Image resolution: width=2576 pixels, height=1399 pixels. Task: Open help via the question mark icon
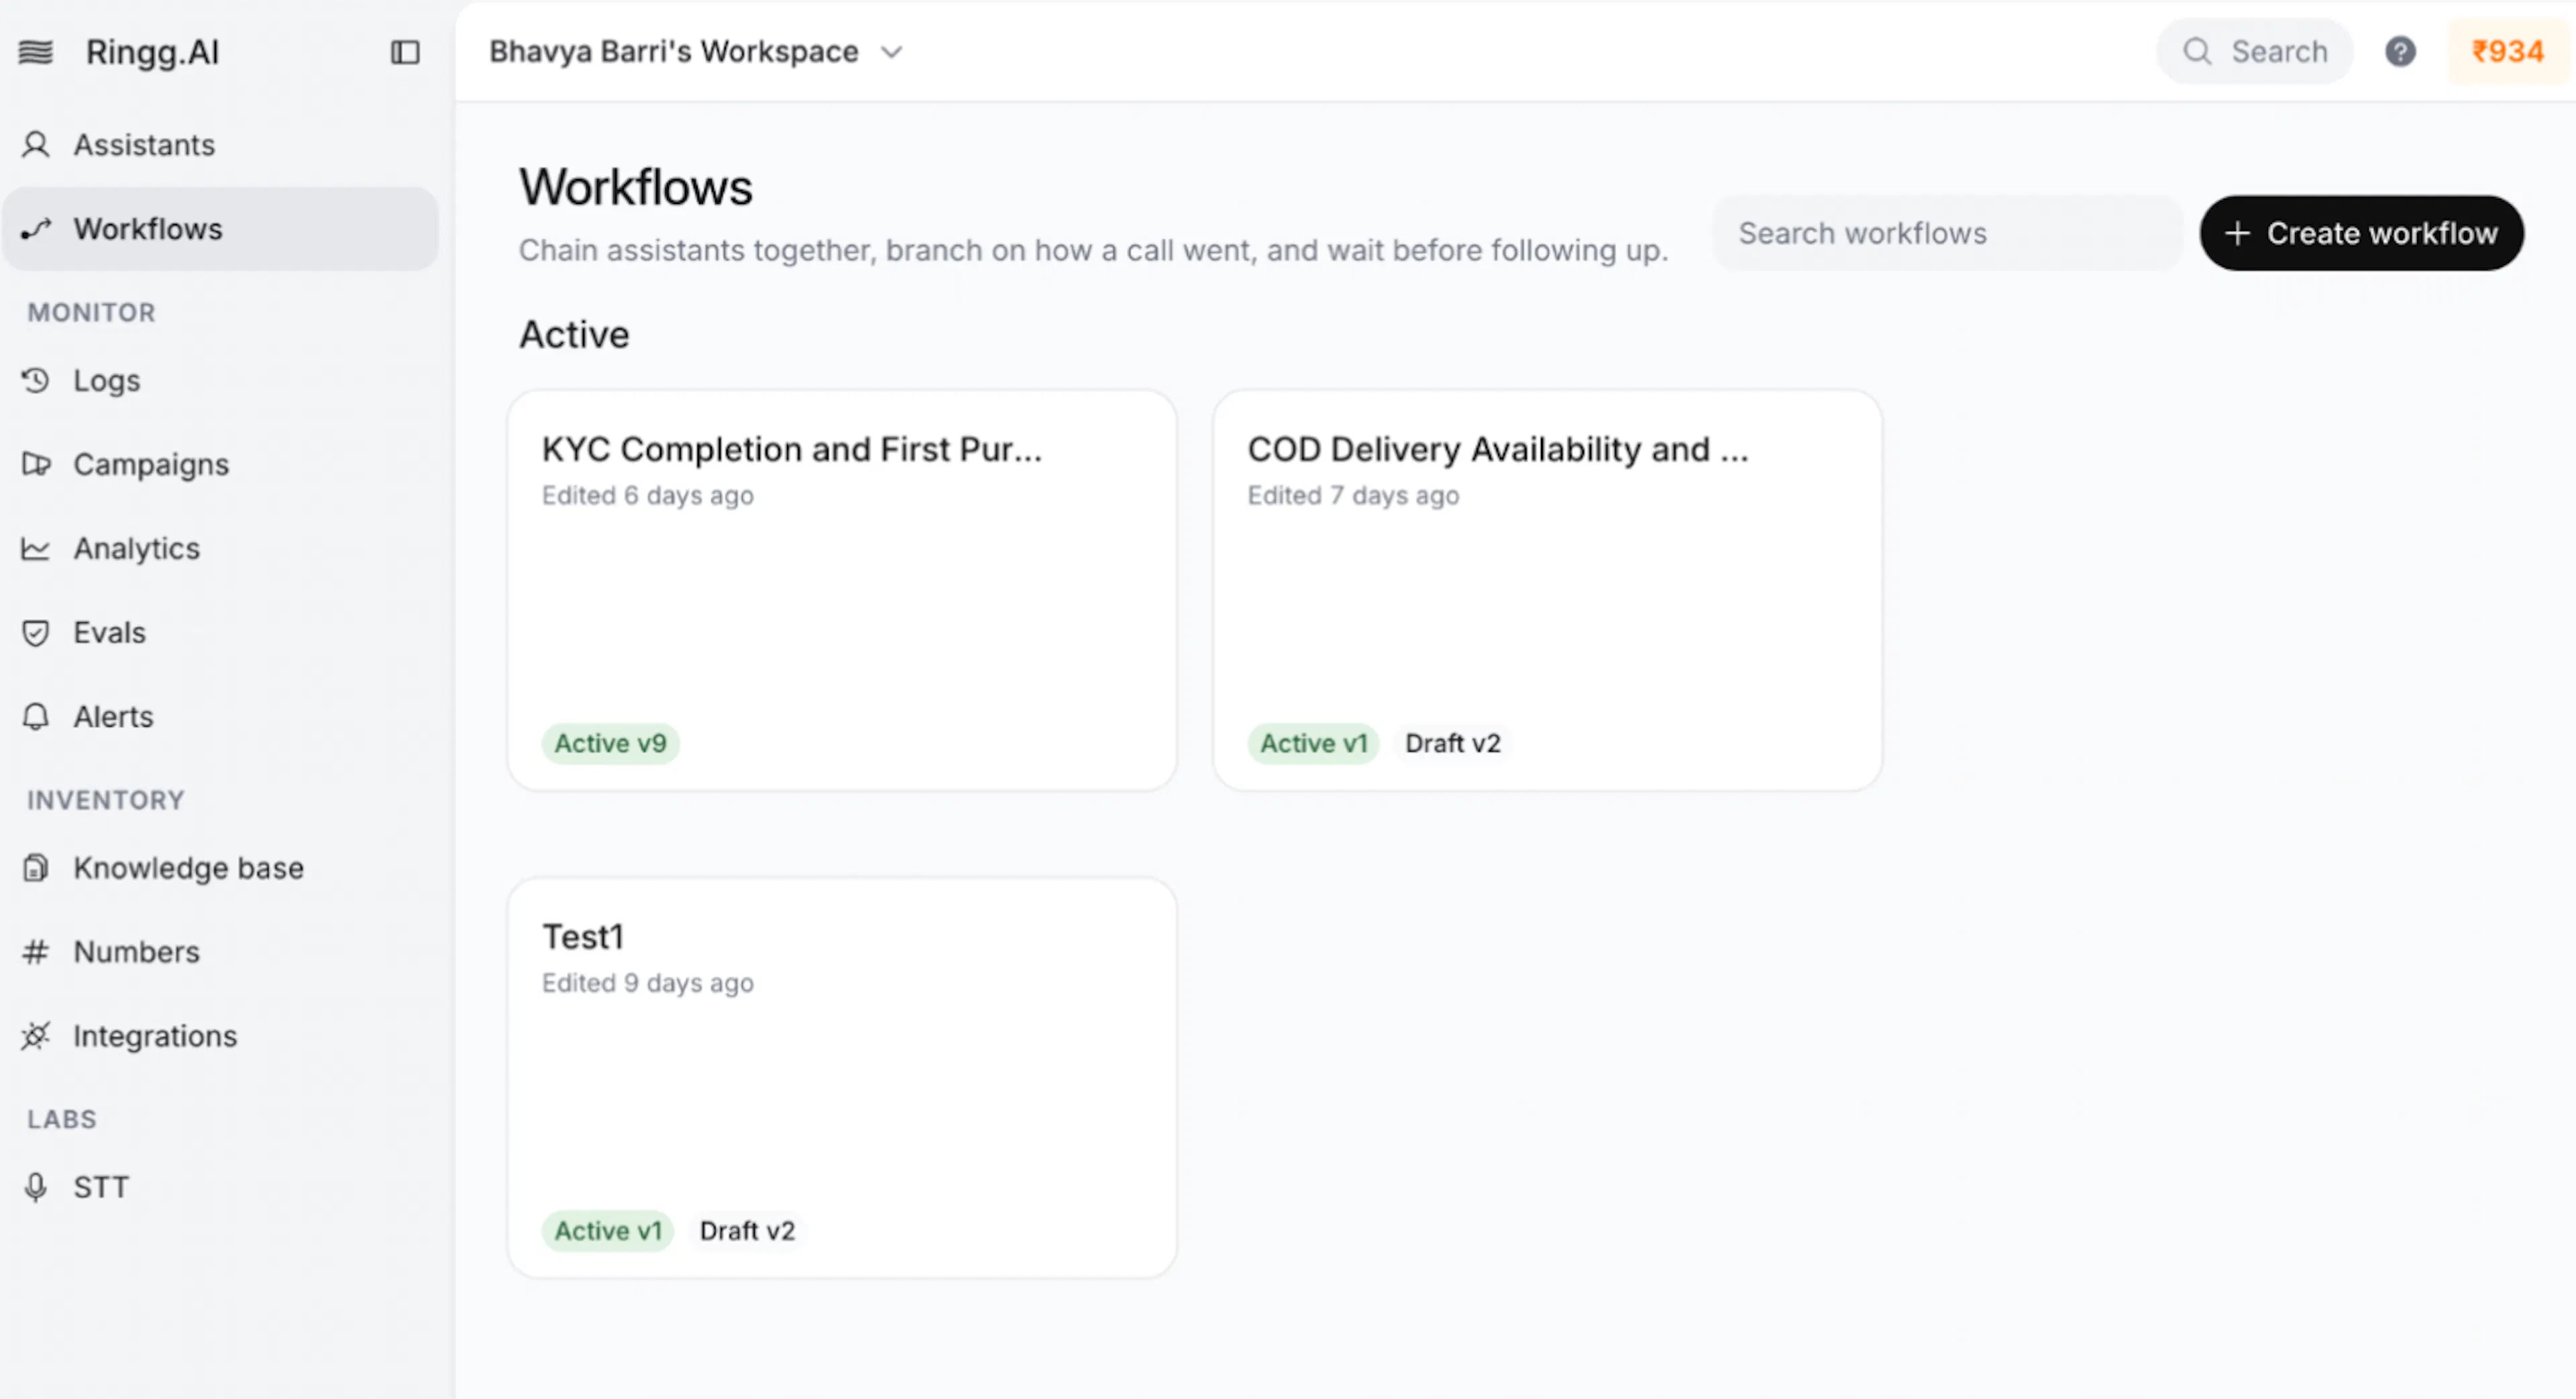tap(2400, 51)
